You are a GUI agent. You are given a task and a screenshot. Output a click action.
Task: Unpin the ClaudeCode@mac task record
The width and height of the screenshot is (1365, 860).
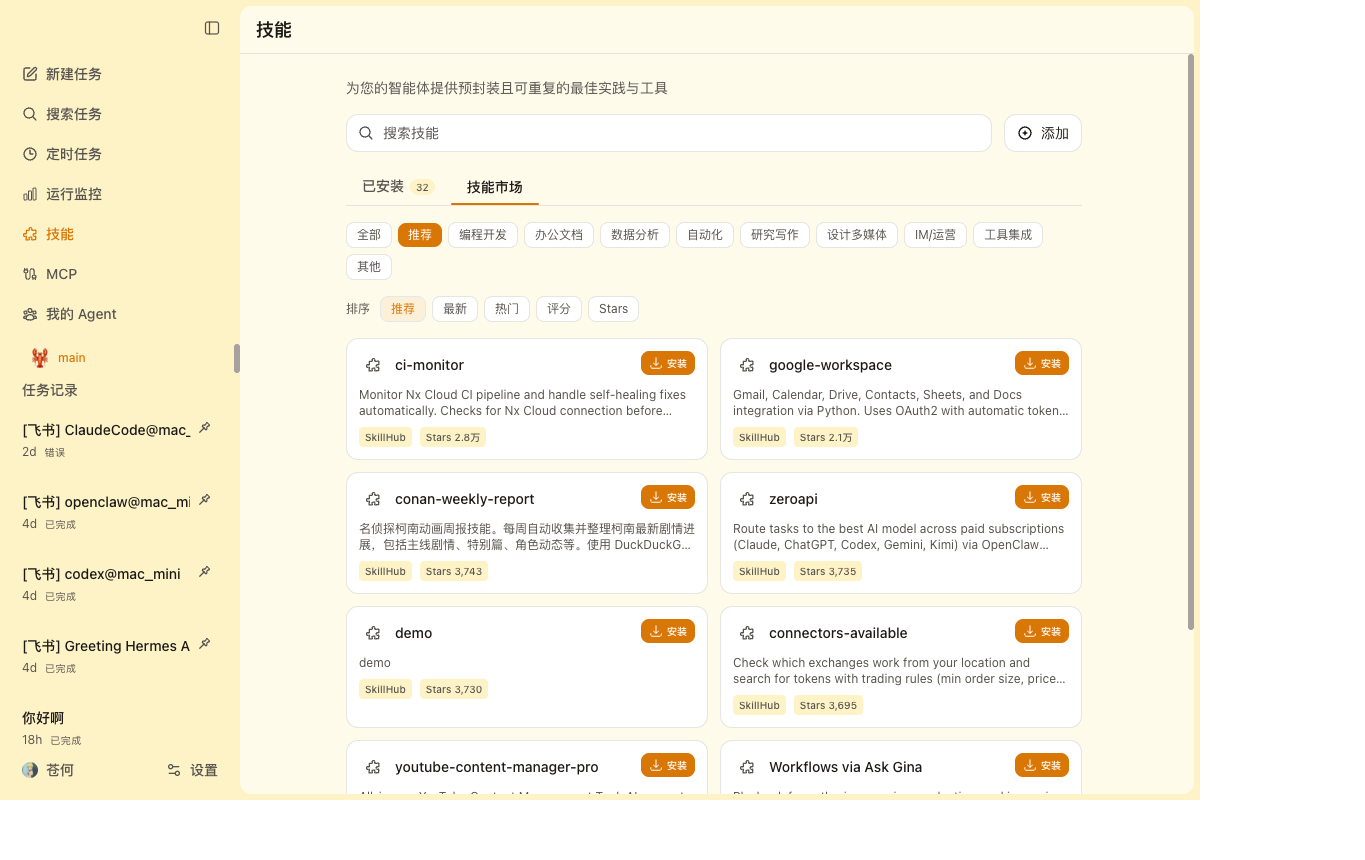[x=204, y=428]
